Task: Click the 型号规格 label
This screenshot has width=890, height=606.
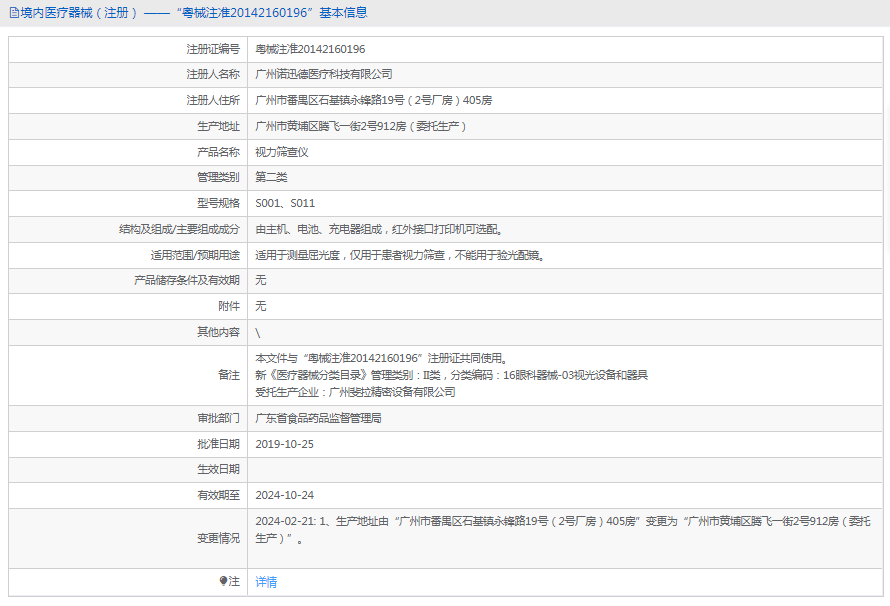Action: [219, 203]
